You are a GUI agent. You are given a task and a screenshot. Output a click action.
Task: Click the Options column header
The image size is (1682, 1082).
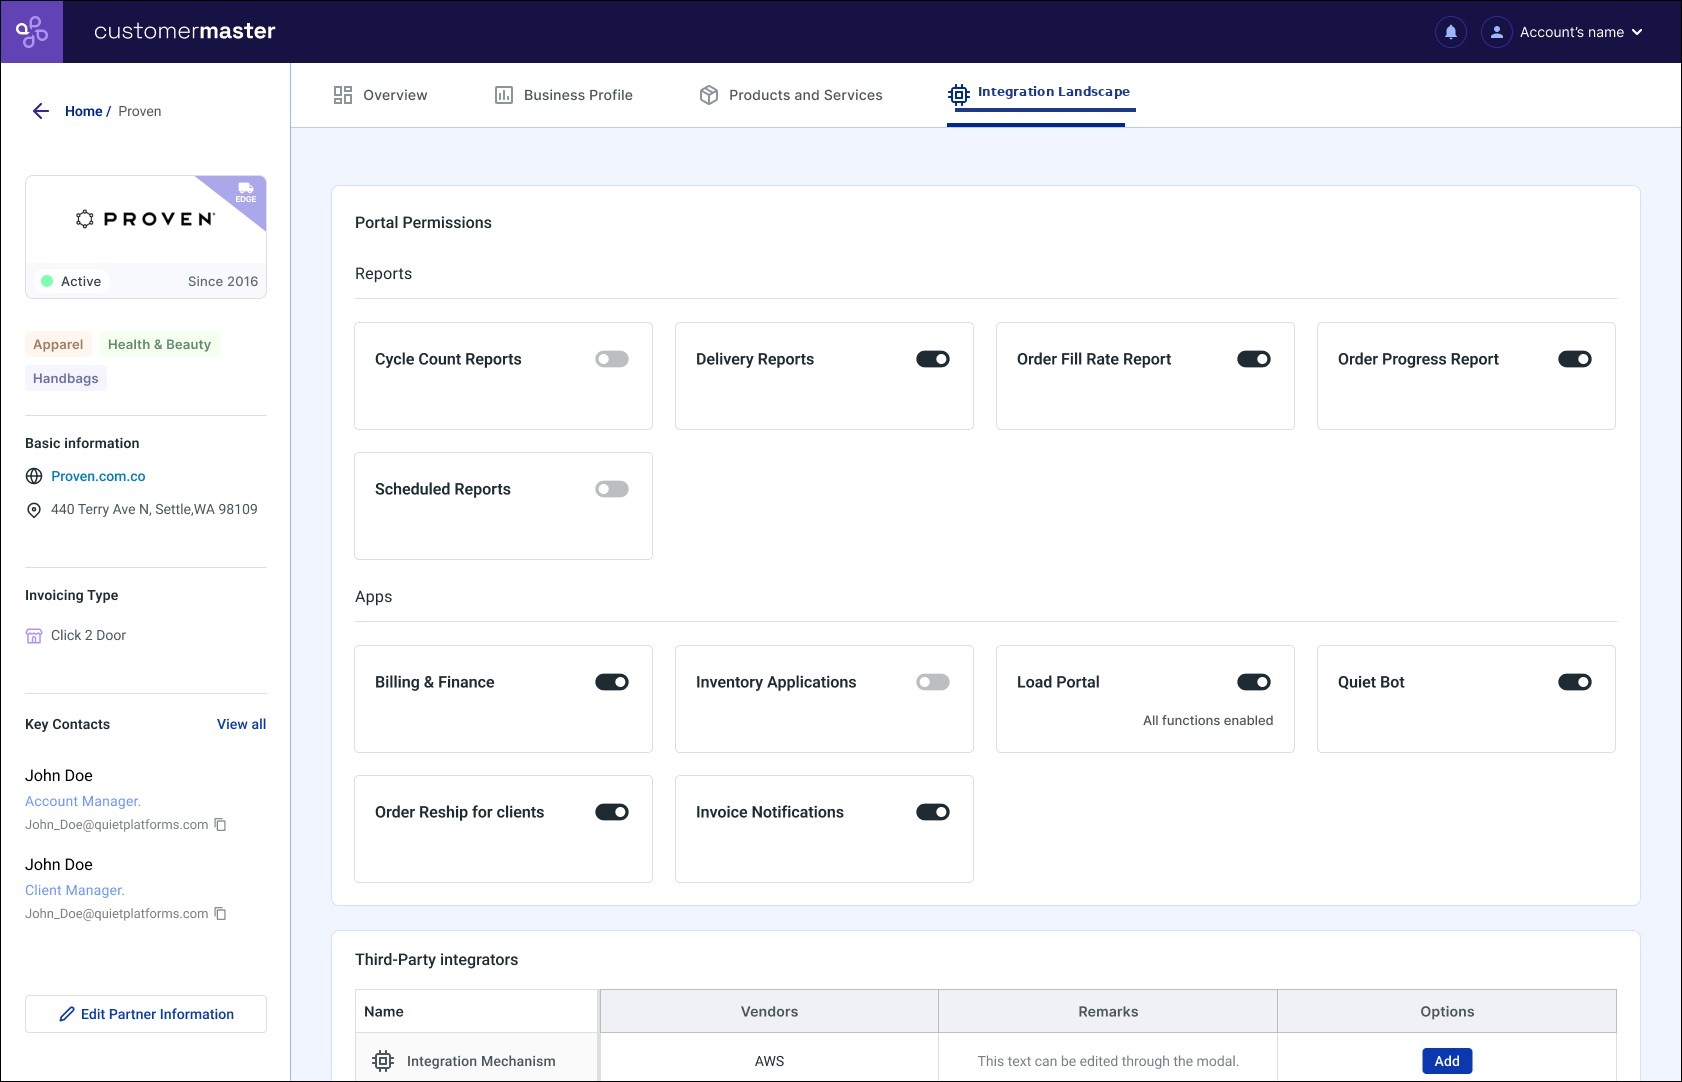[1447, 1011]
